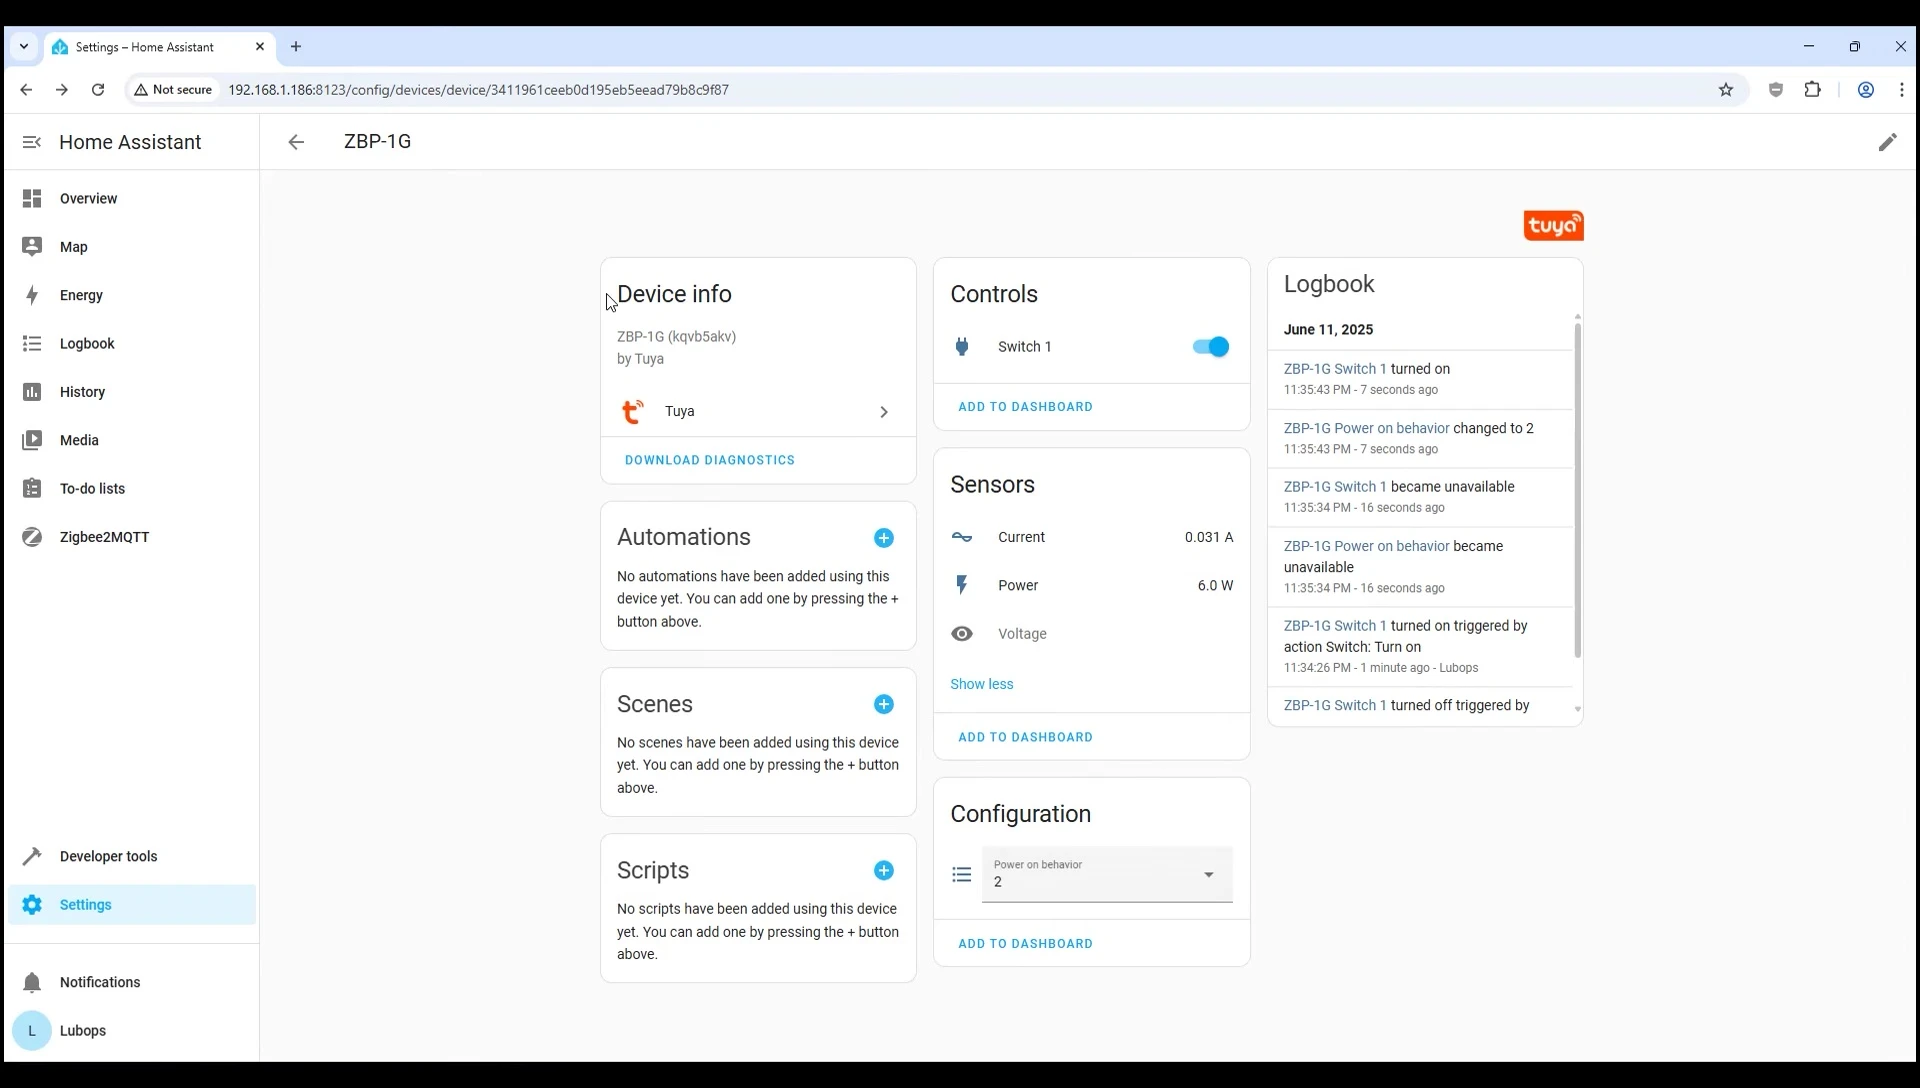Click the logbook scroll down arrow
Image resolution: width=1920 pixels, height=1088 pixels.
[x=1578, y=710]
